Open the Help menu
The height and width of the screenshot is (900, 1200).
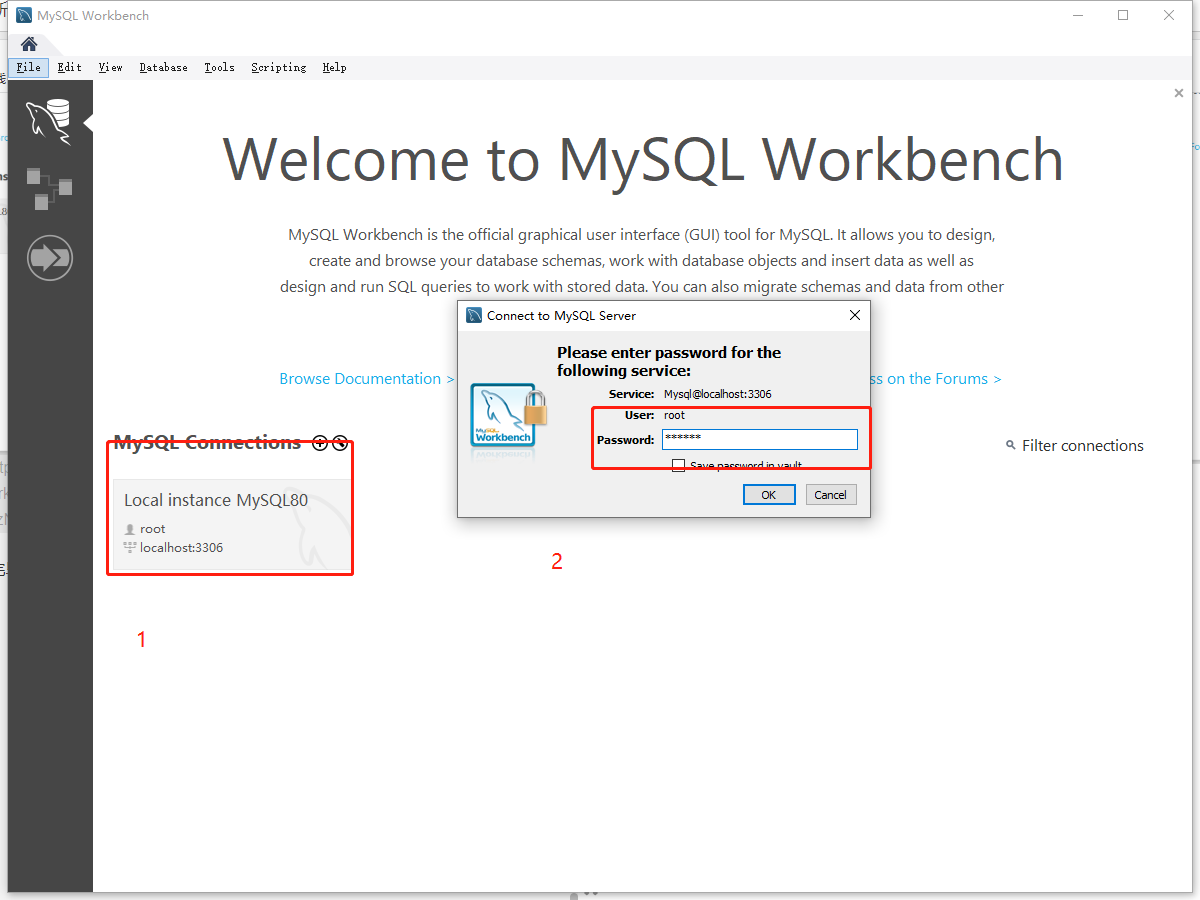coord(335,67)
